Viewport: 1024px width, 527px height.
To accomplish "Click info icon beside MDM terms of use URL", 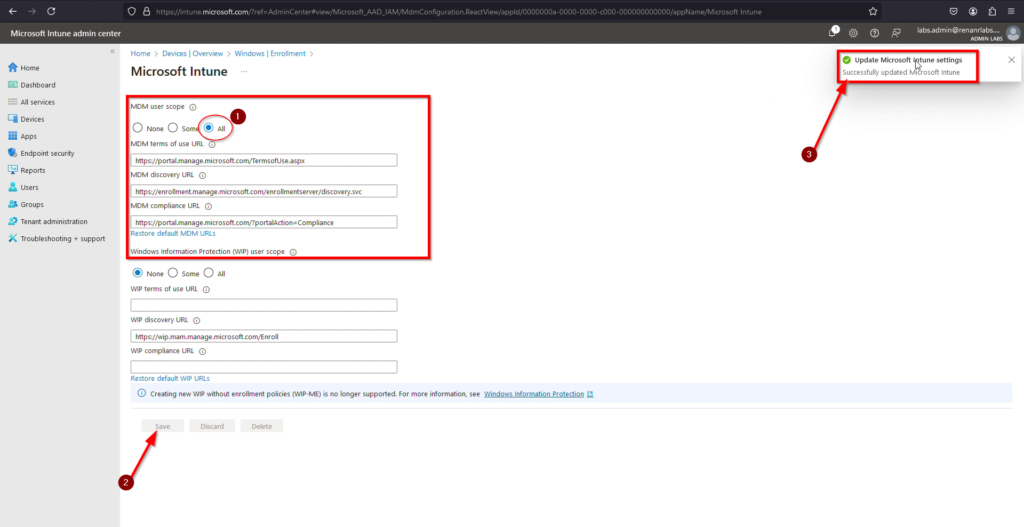I will (212, 144).
